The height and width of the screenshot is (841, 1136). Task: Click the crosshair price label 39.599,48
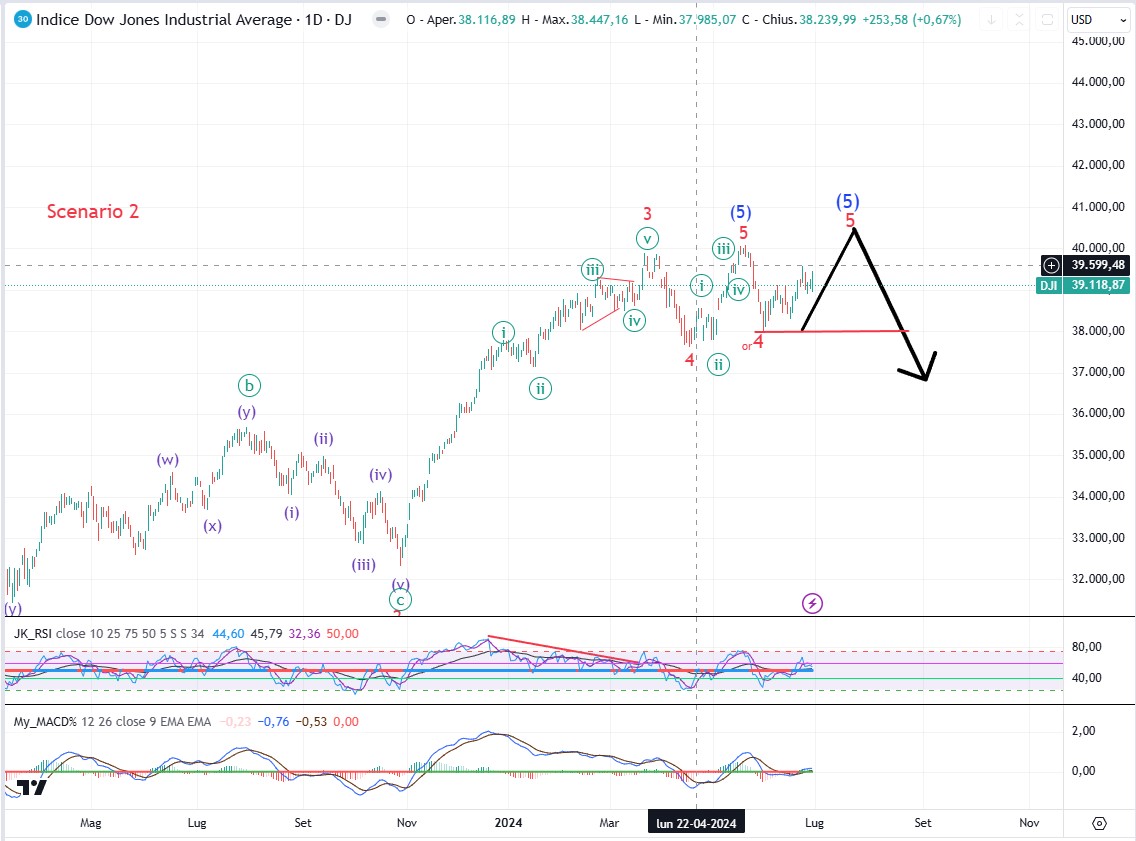(1098, 265)
